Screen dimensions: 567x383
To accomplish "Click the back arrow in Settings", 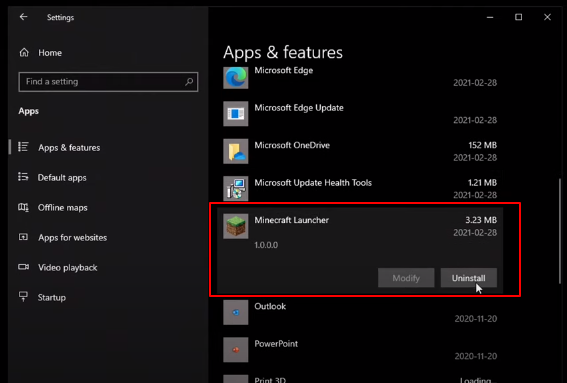I will point(24,17).
